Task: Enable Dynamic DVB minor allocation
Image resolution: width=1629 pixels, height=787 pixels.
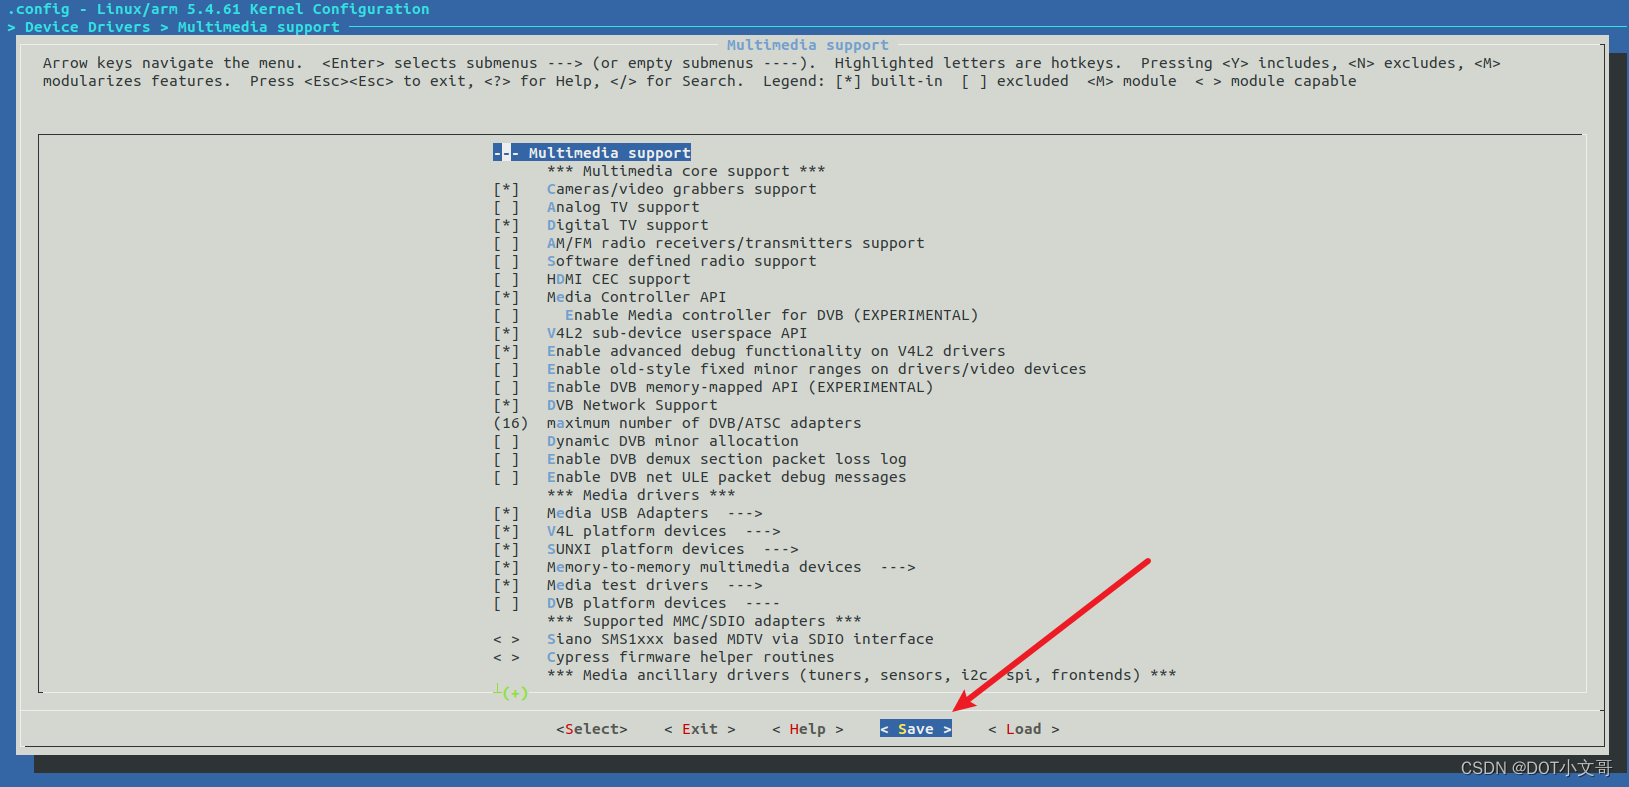Action: 506,441
